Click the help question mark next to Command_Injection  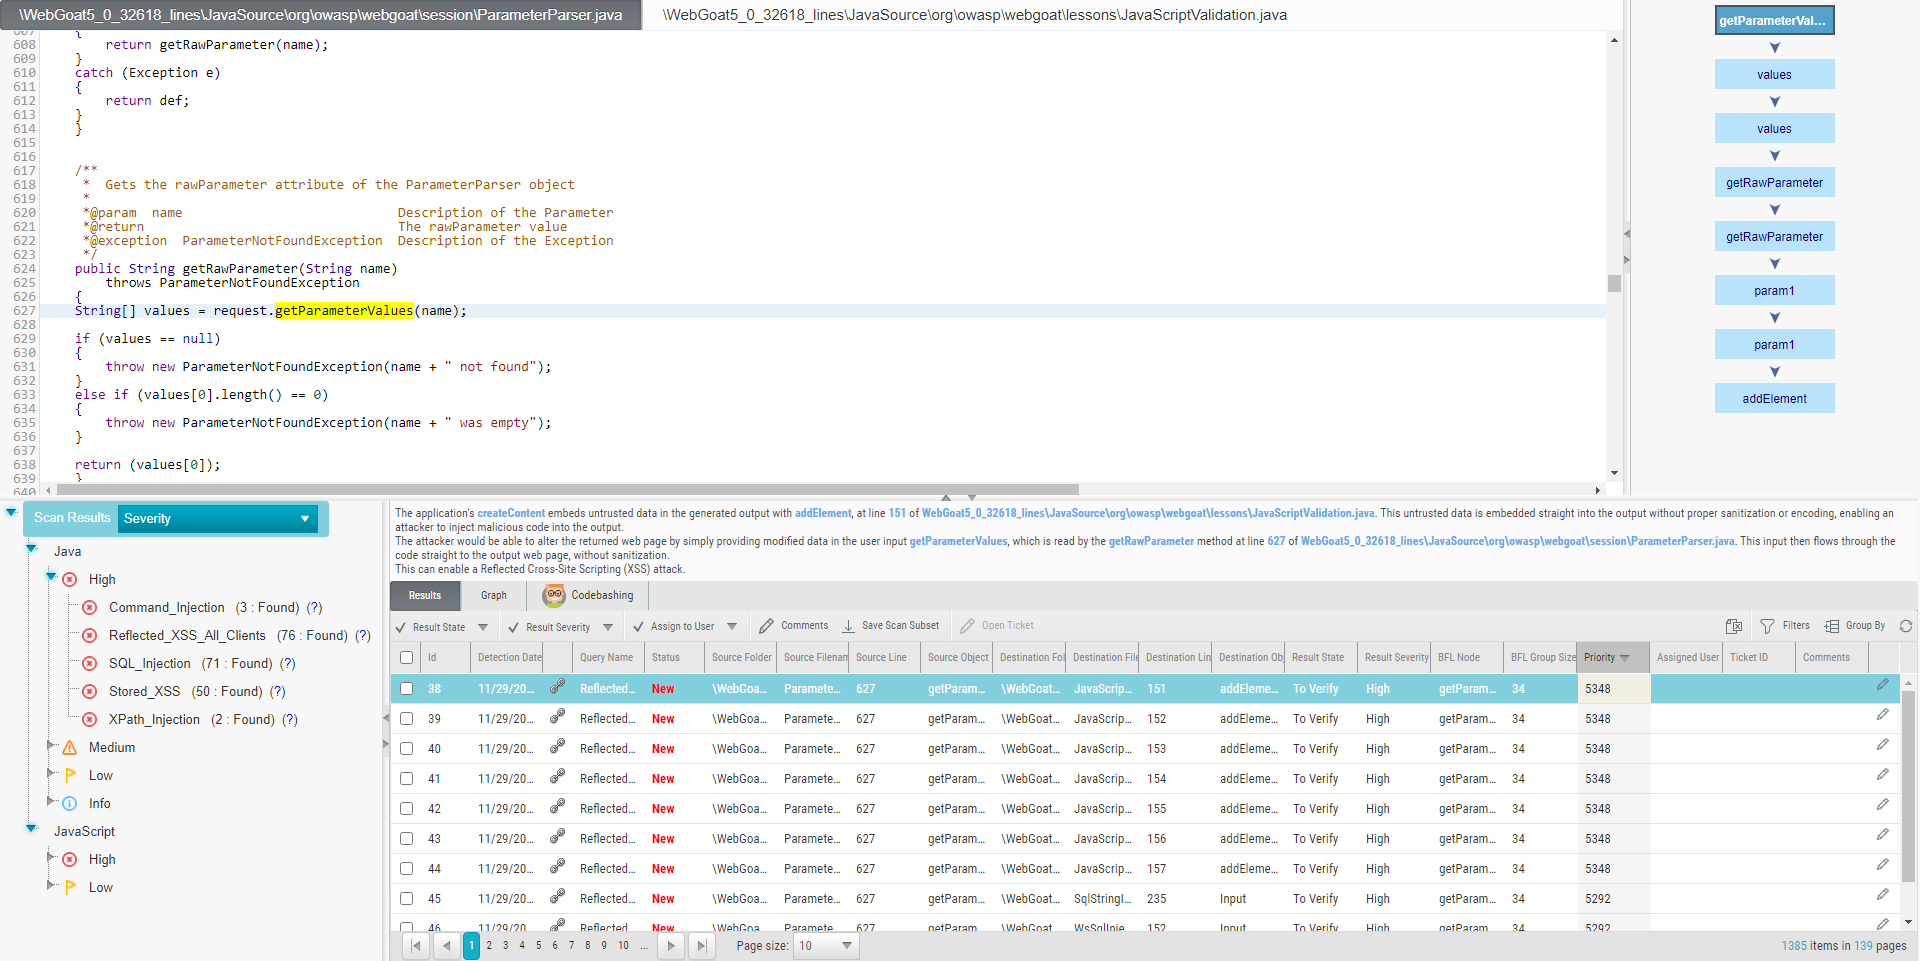[x=315, y=607]
